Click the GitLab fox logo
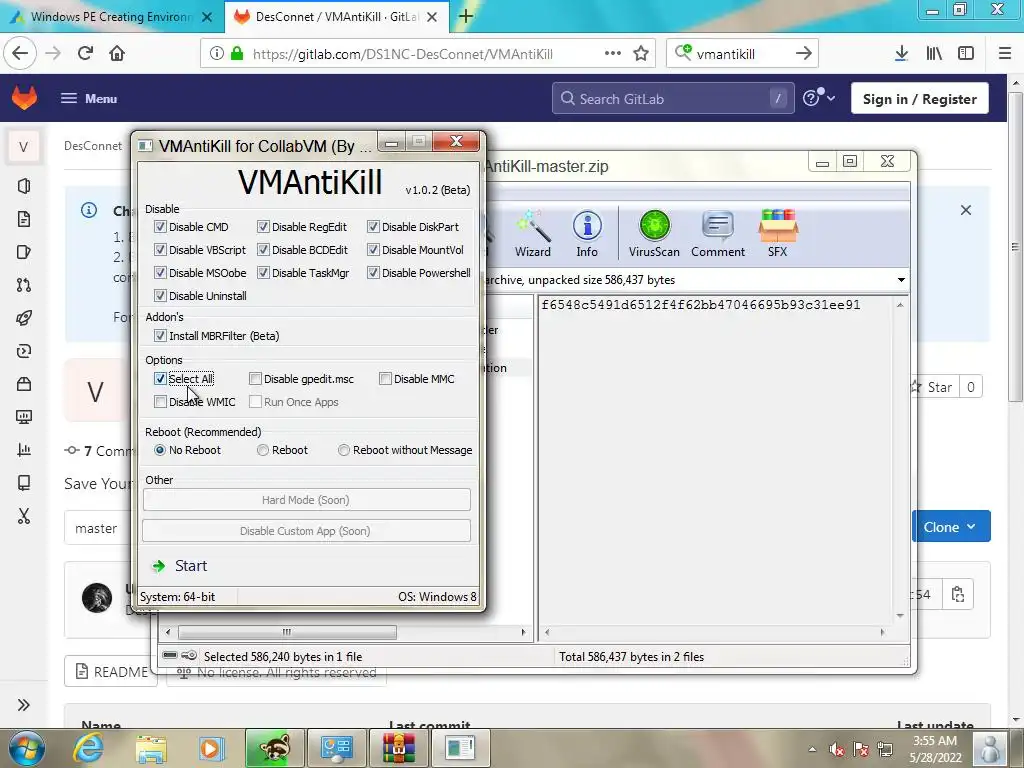1024x768 pixels. (x=24, y=98)
